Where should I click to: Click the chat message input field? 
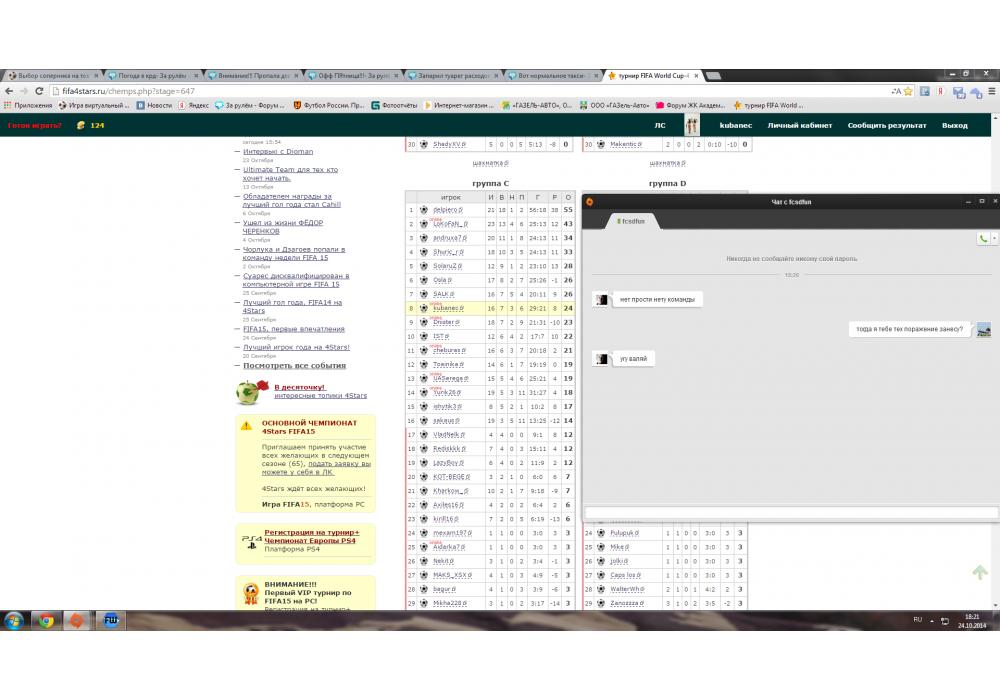click(x=790, y=513)
